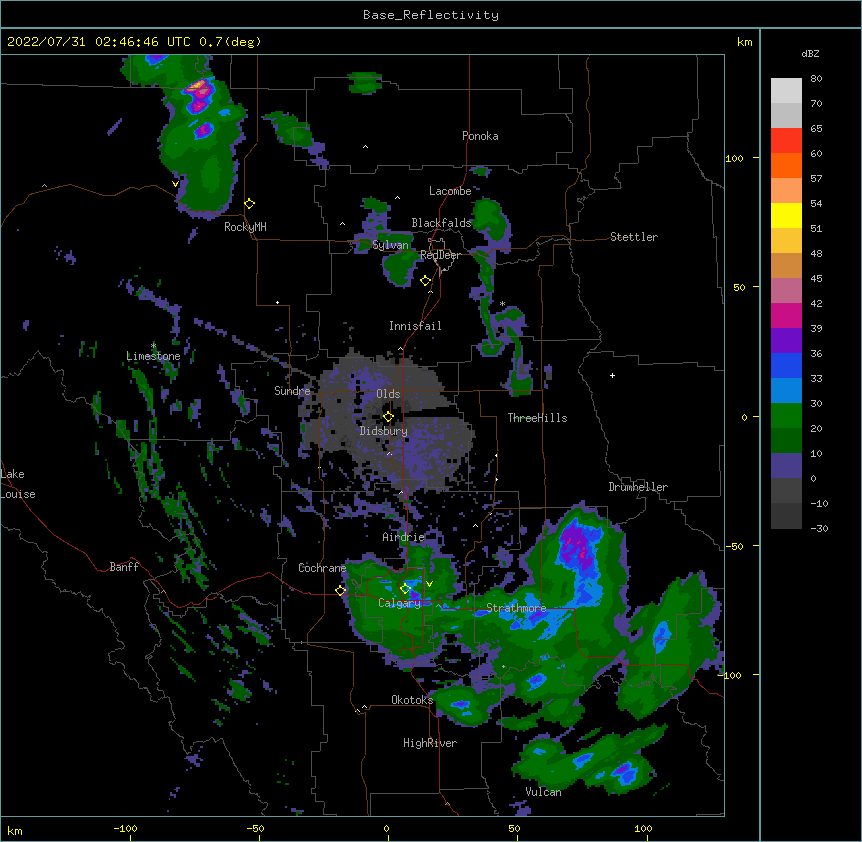The image size is (862, 842).
Task: Select the blue 33-36 dBZ legend swatch
Action: pyautogui.click(x=786, y=365)
